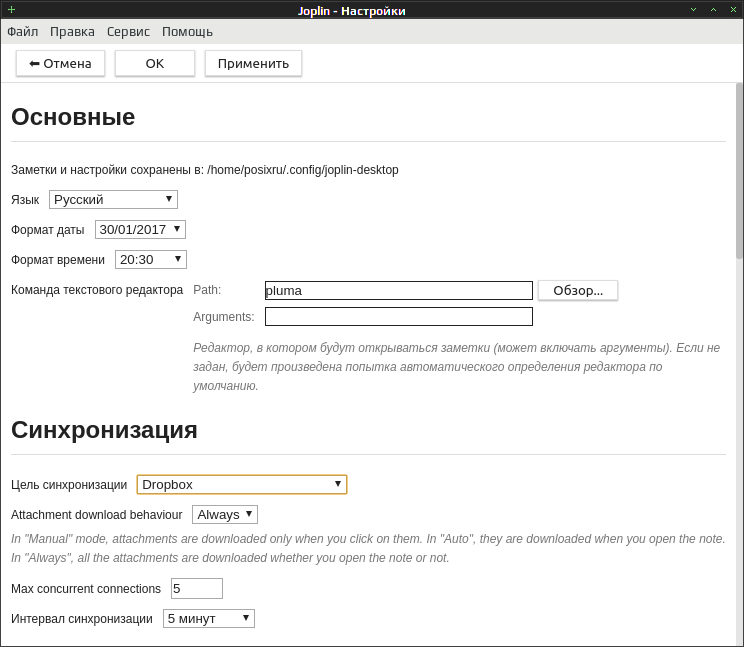Click the editor description text starting Редактор
This screenshot has width=744, height=647.
coord(456,367)
